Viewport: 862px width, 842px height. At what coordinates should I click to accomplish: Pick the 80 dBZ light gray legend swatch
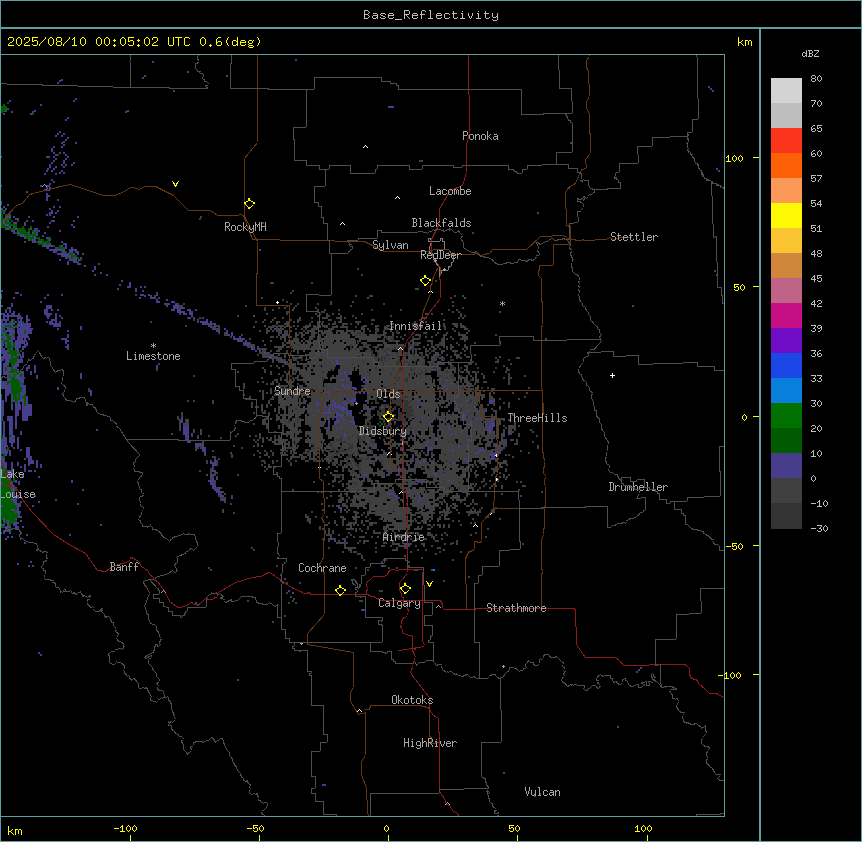pos(786,90)
